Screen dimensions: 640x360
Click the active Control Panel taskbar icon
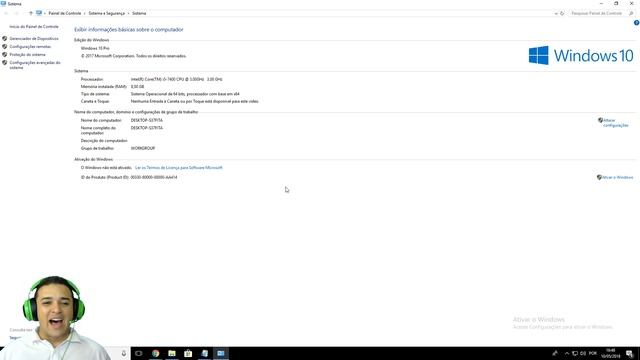point(221,353)
